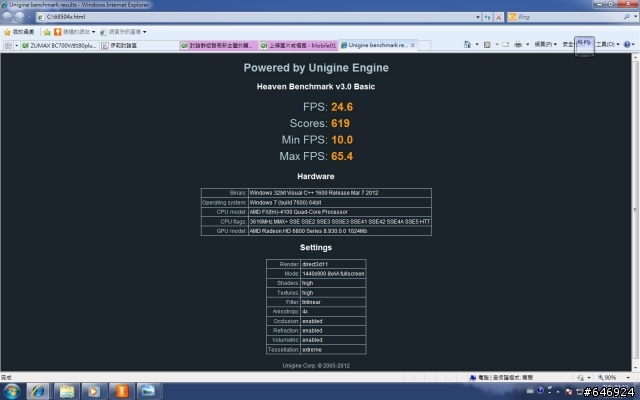Click the Feeds icon in command bar
Image resolution: width=640 pixels, height=400 pixels.
[487, 44]
